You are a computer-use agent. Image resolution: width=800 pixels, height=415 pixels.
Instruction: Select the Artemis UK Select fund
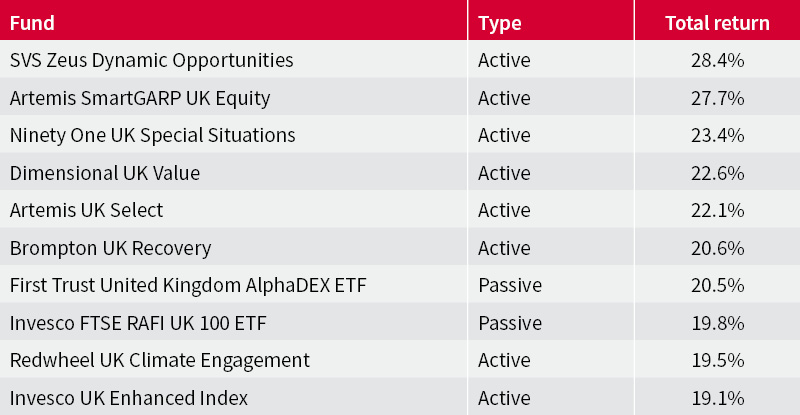86,210
